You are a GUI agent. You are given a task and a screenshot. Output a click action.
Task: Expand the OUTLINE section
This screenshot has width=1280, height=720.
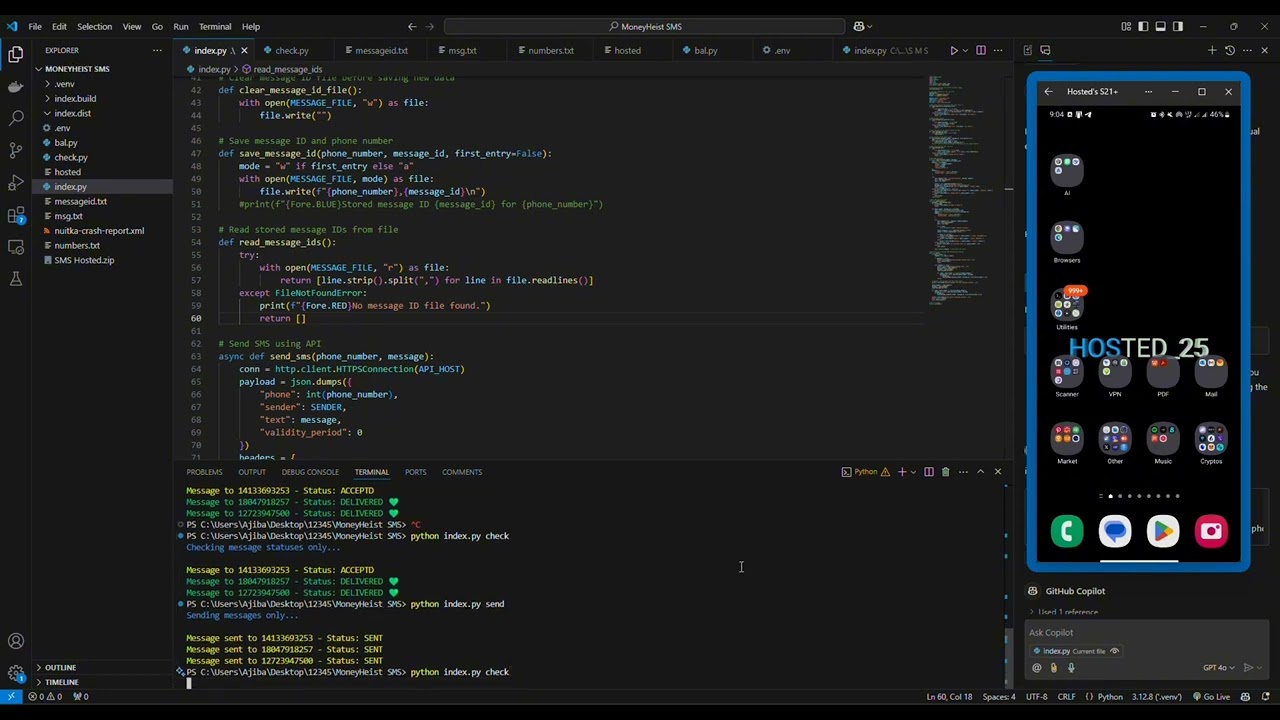(x=60, y=667)
